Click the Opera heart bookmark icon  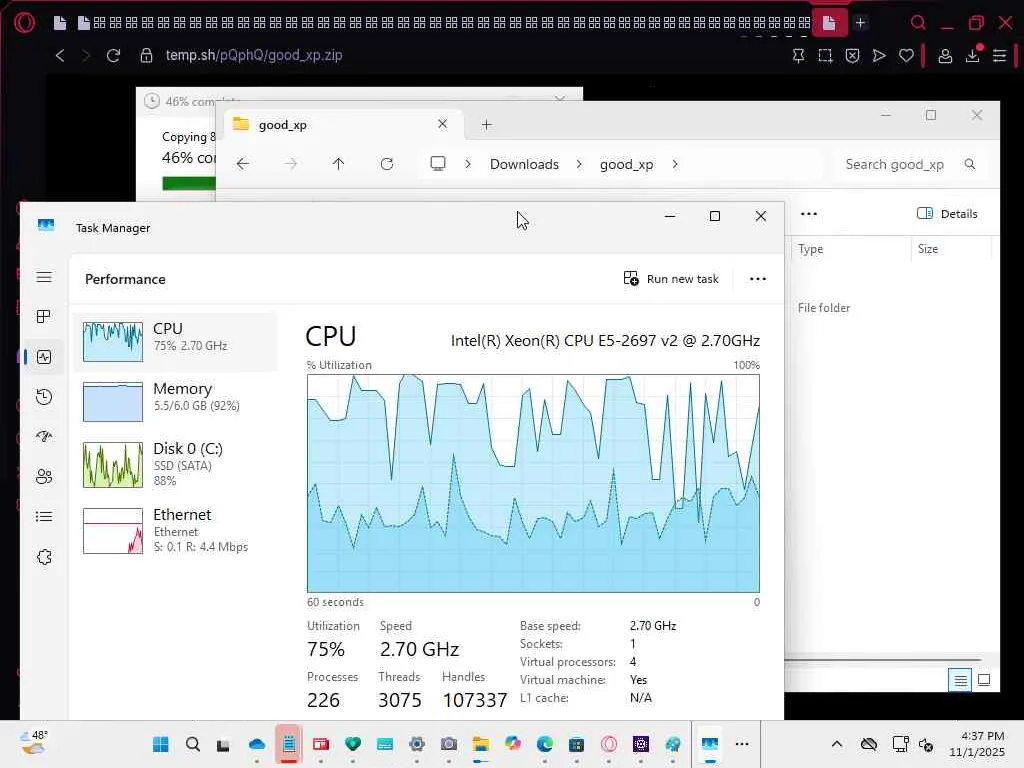906,56
